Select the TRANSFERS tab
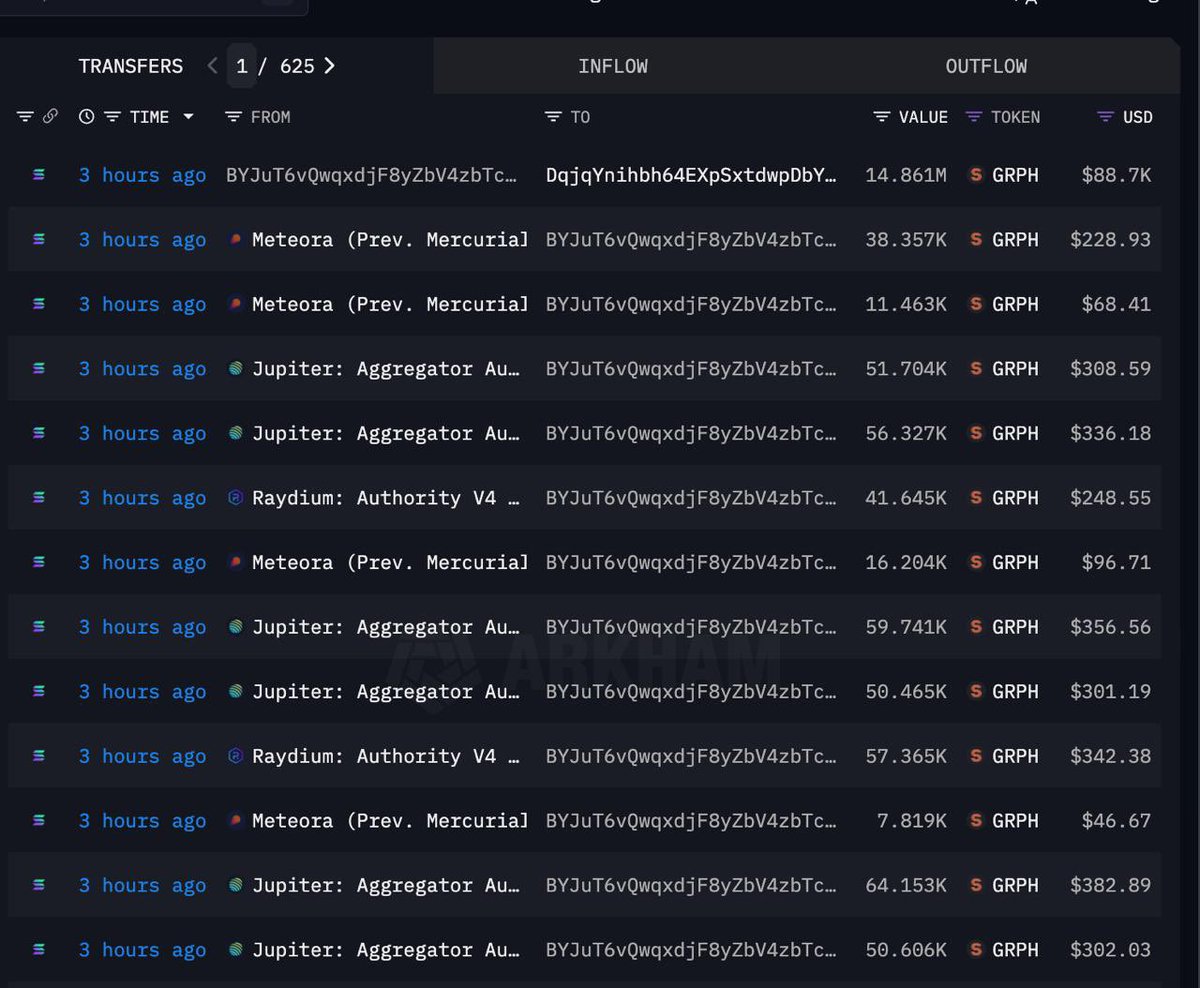This screenshot has height=988, width=1200. point(131,66)
